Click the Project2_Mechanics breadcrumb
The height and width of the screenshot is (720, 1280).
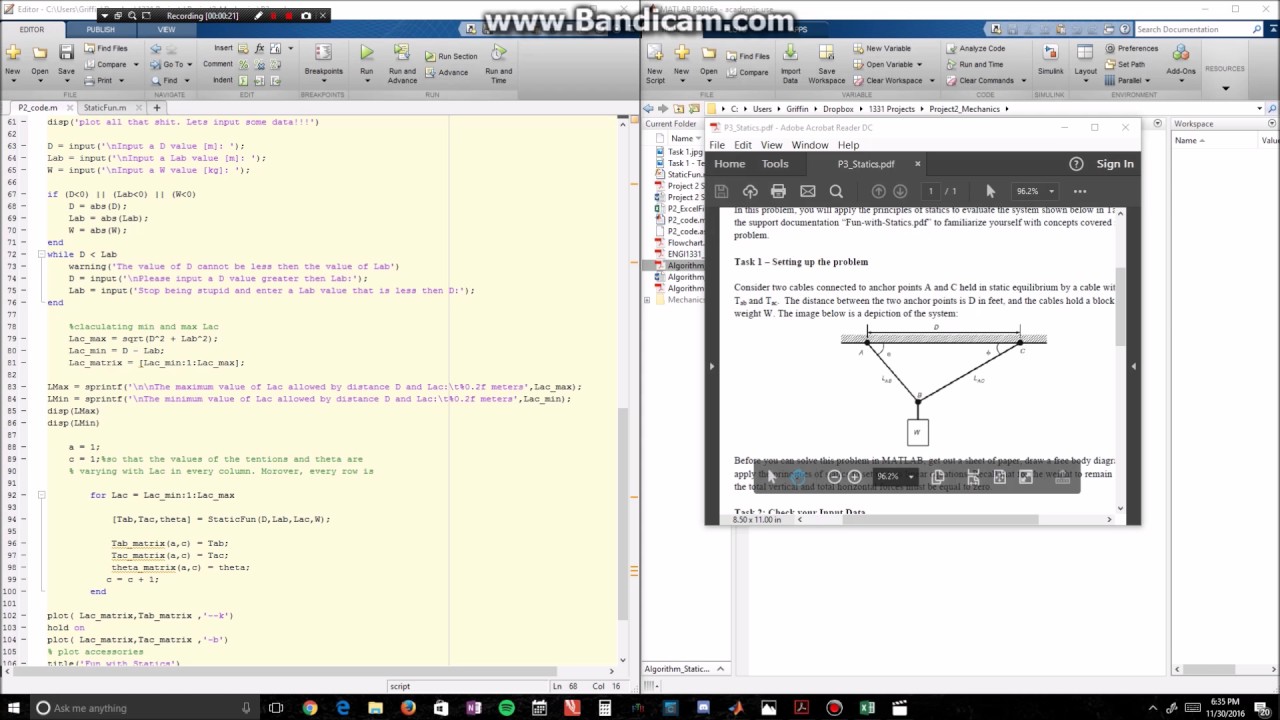coord(965,109)
